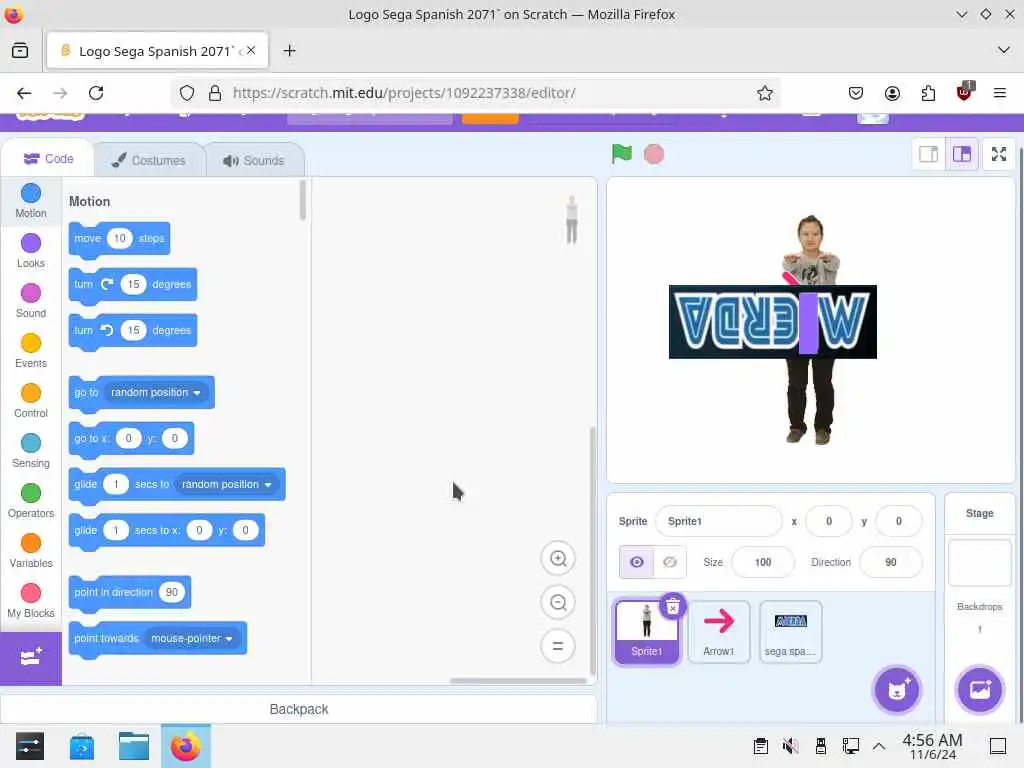Hide the sprite with crossed-eye icon
Viewport: 1024px width, 768px height.
(x=669, y=562)
